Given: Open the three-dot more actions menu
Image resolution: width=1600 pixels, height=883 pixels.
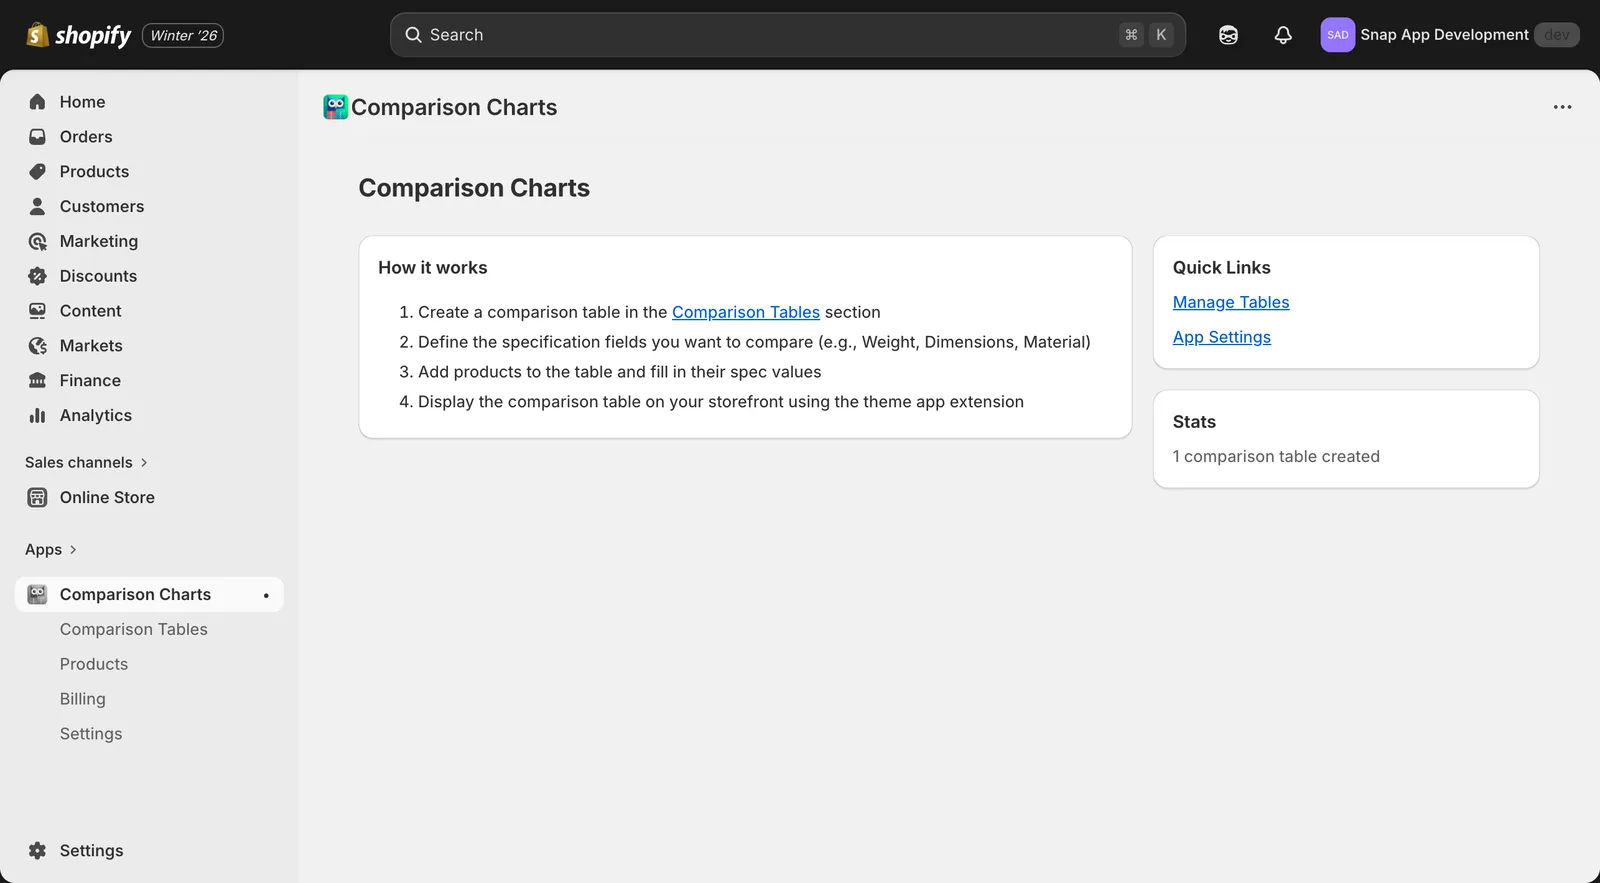Looking at the screenshot, I should (1562, 107).
